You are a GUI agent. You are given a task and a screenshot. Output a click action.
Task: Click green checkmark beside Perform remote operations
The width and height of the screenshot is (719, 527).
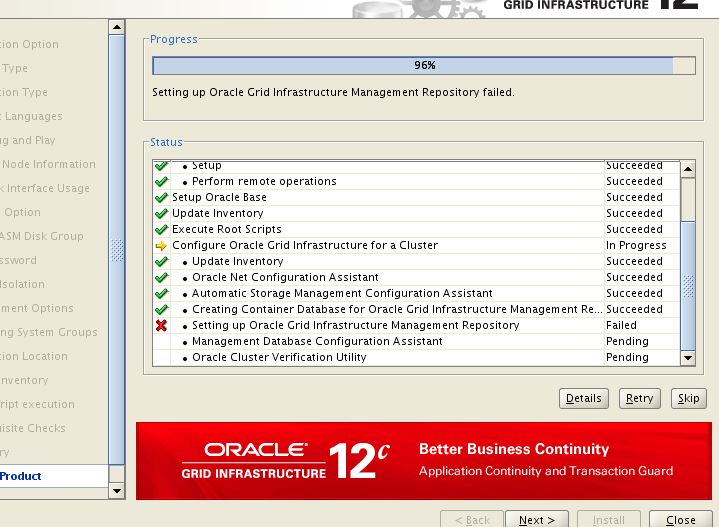coord(161,182)
